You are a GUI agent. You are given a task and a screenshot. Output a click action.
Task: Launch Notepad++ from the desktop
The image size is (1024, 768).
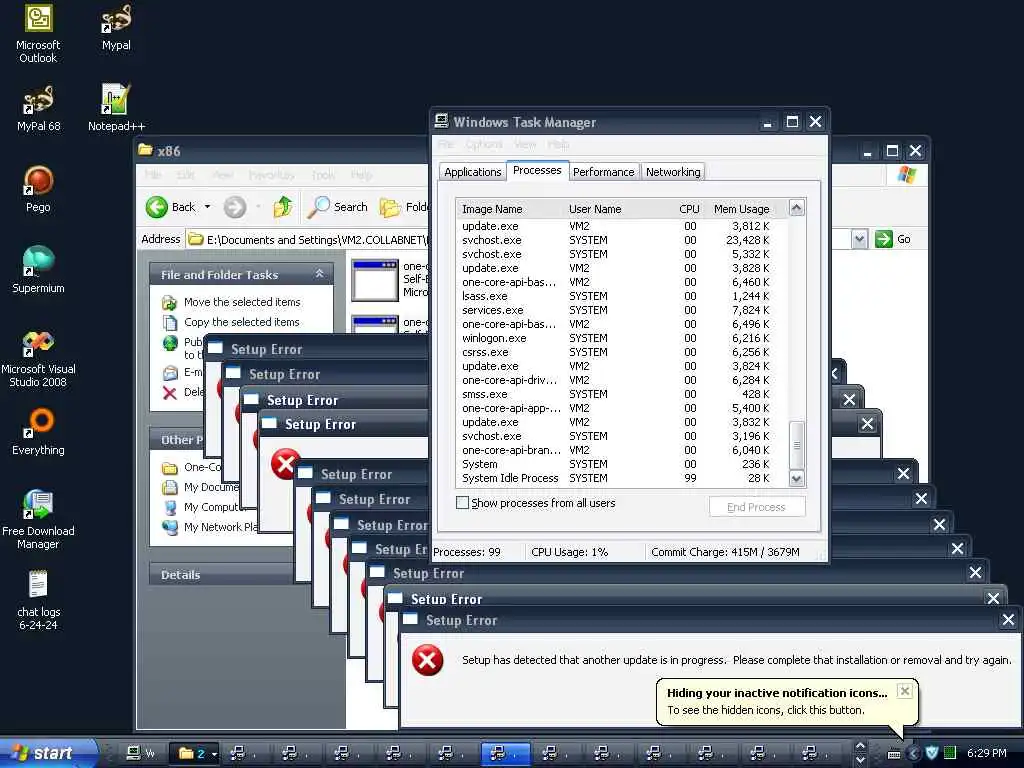[x=116, y=108]
